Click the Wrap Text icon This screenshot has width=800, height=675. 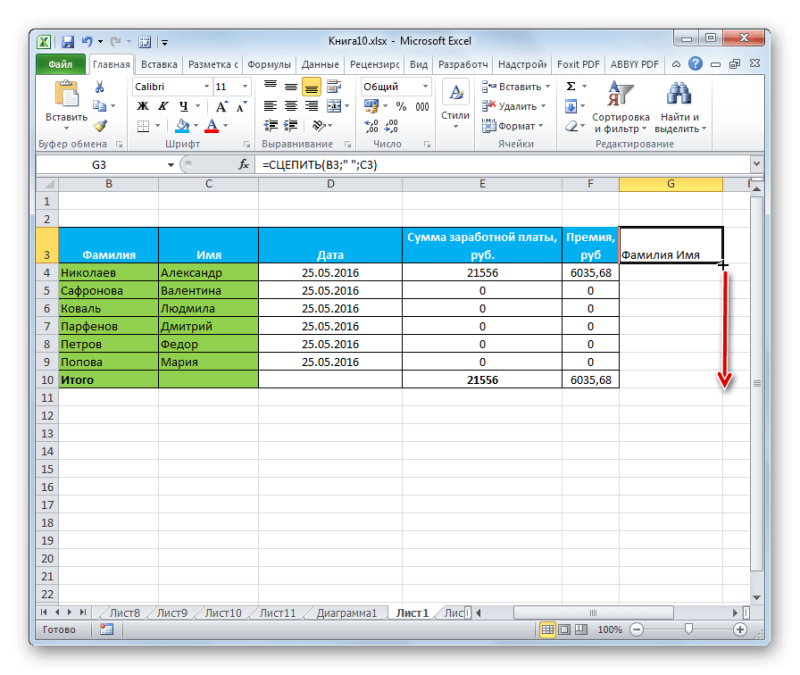click(334, 87)
